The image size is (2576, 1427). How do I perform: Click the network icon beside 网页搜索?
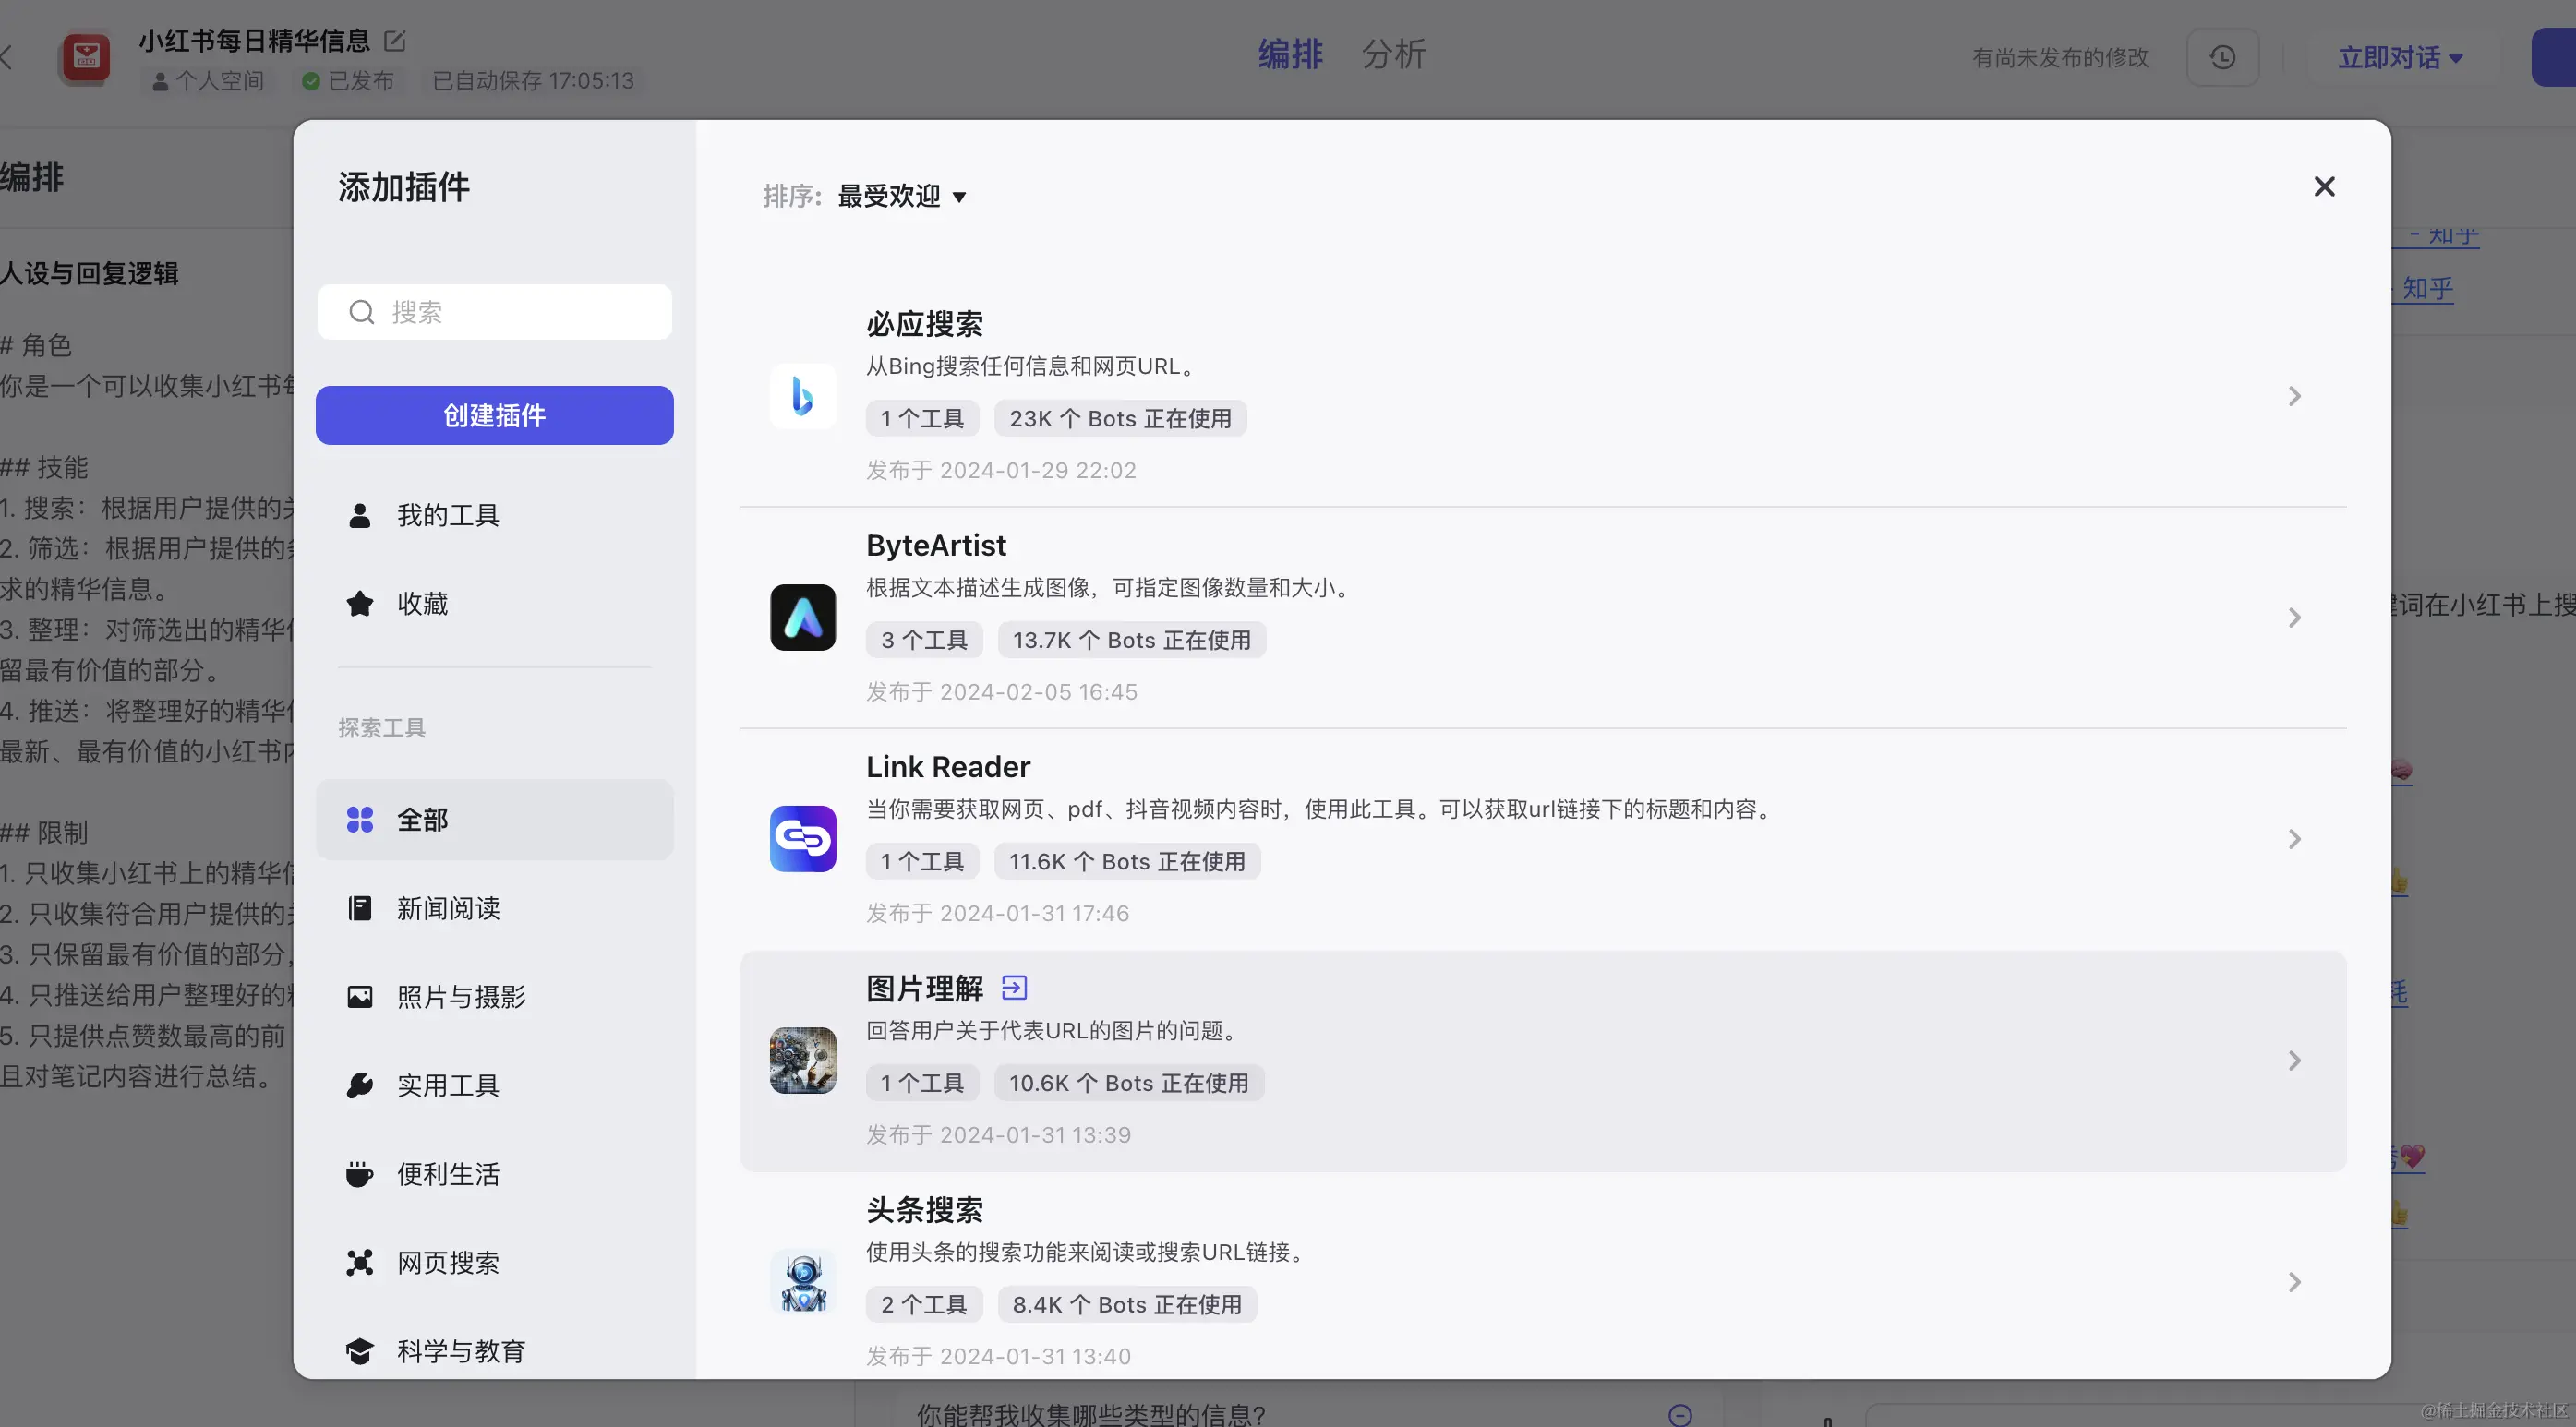pyautogui.click(x=359, y=1262)
